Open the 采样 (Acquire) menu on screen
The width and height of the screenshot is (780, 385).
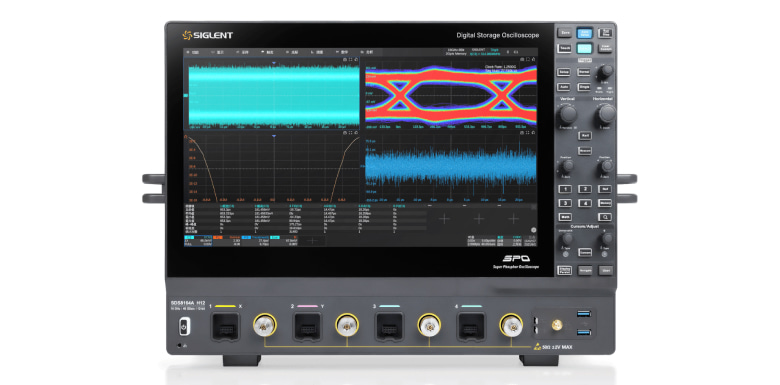(x=243, y=52)
